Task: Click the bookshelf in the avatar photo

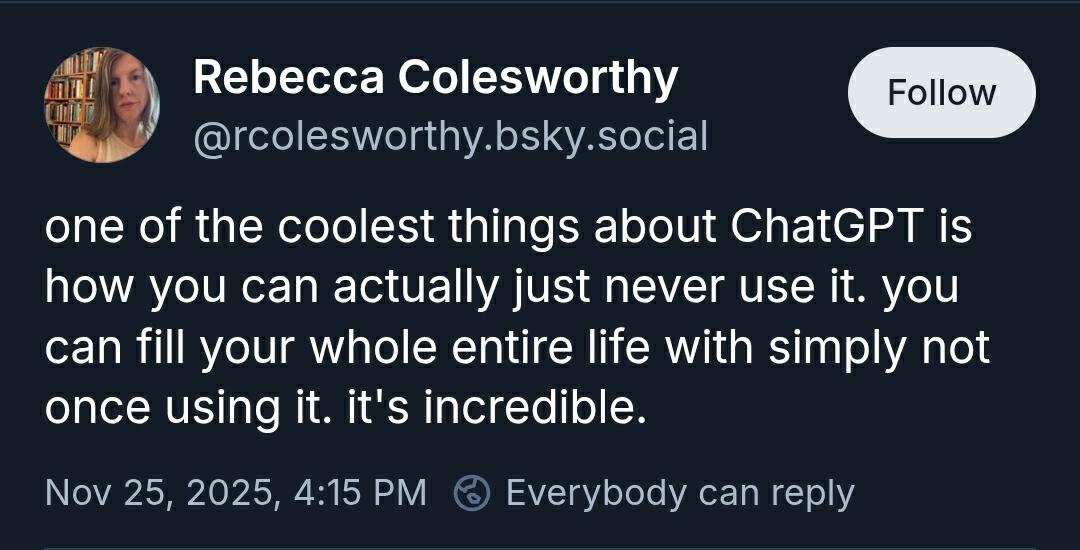Action: [68, 98]
